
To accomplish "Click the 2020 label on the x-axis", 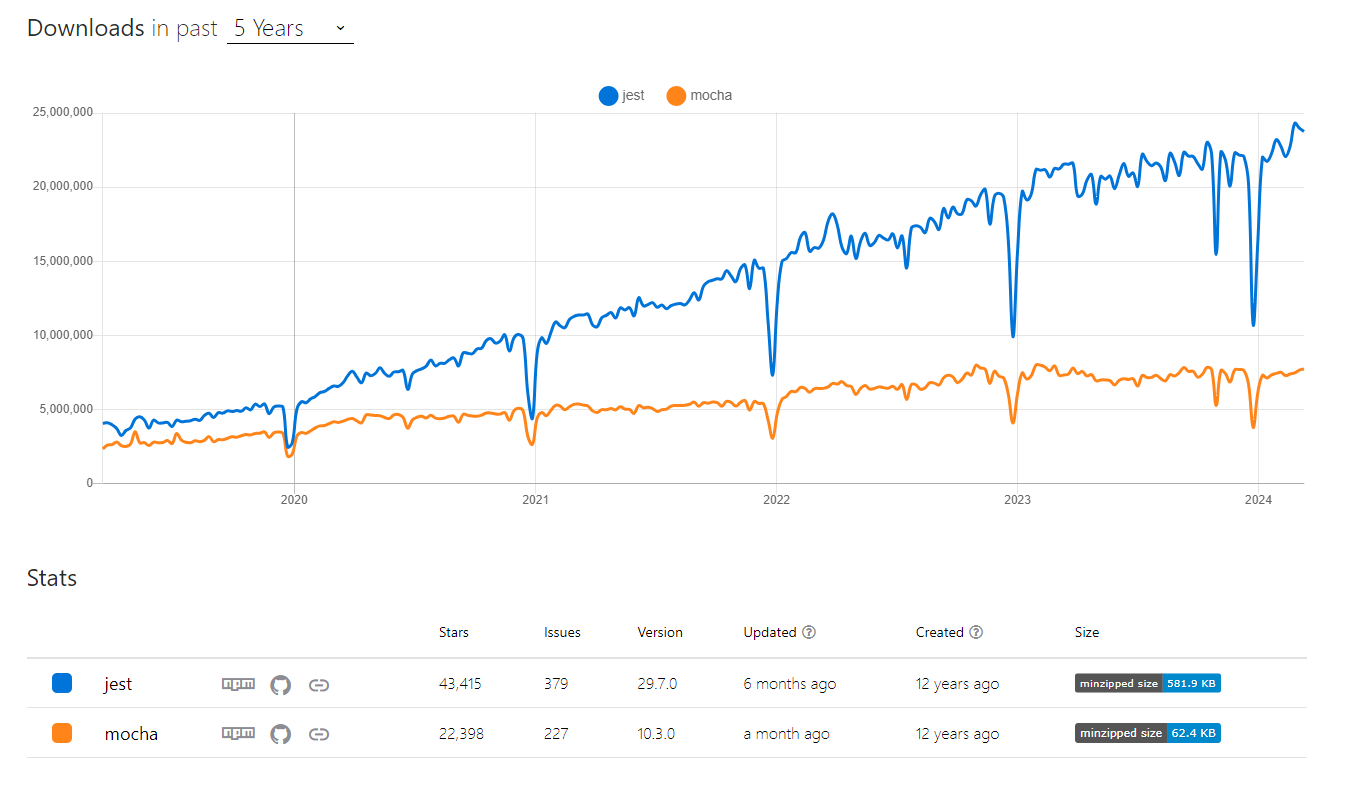I will pos(294,499).
